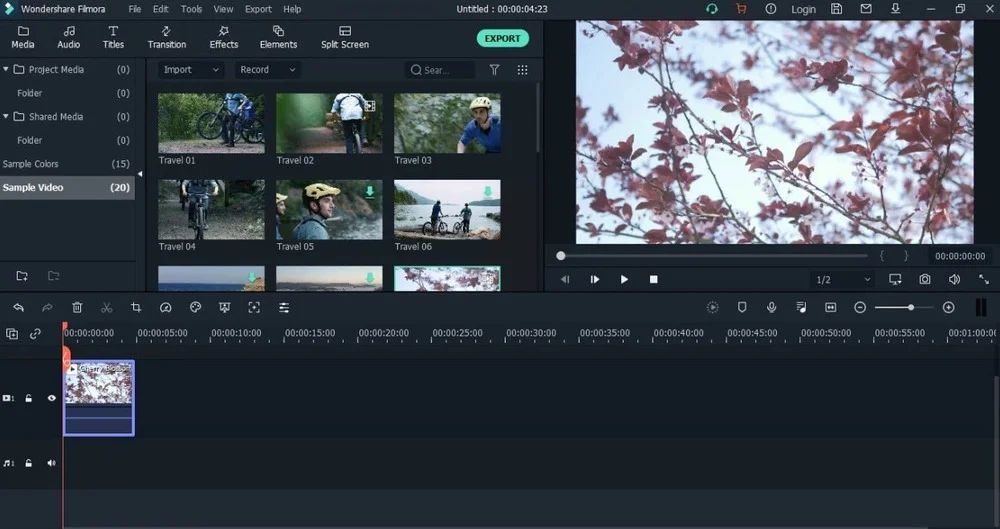Expand the preview quality 1/2 dropdown
1000x529 pixels.
tap(841, 280)
